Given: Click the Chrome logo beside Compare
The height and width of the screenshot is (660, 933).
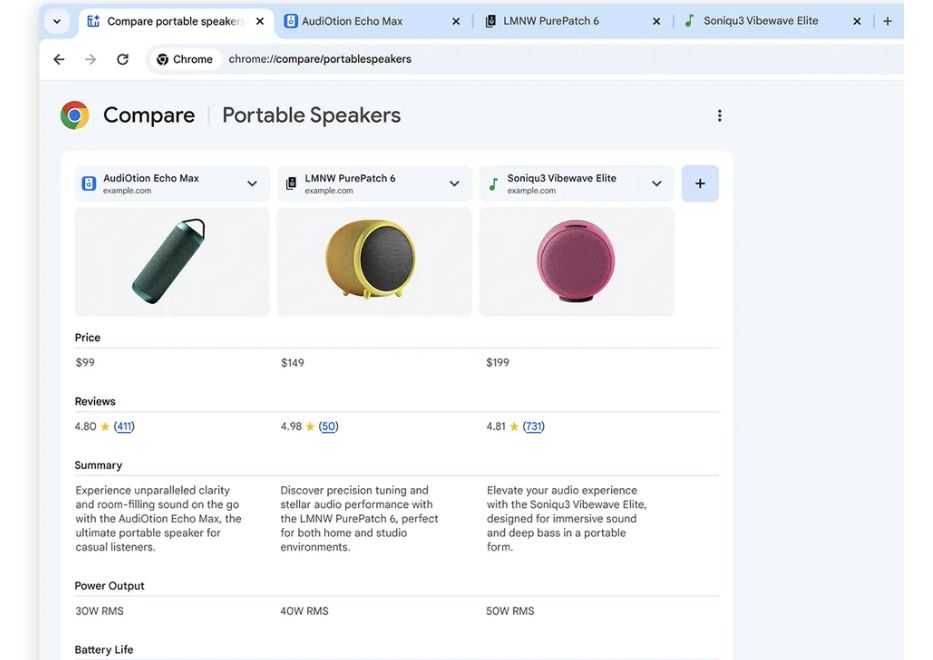Looking at the screenshot, I should coord(75,116).
